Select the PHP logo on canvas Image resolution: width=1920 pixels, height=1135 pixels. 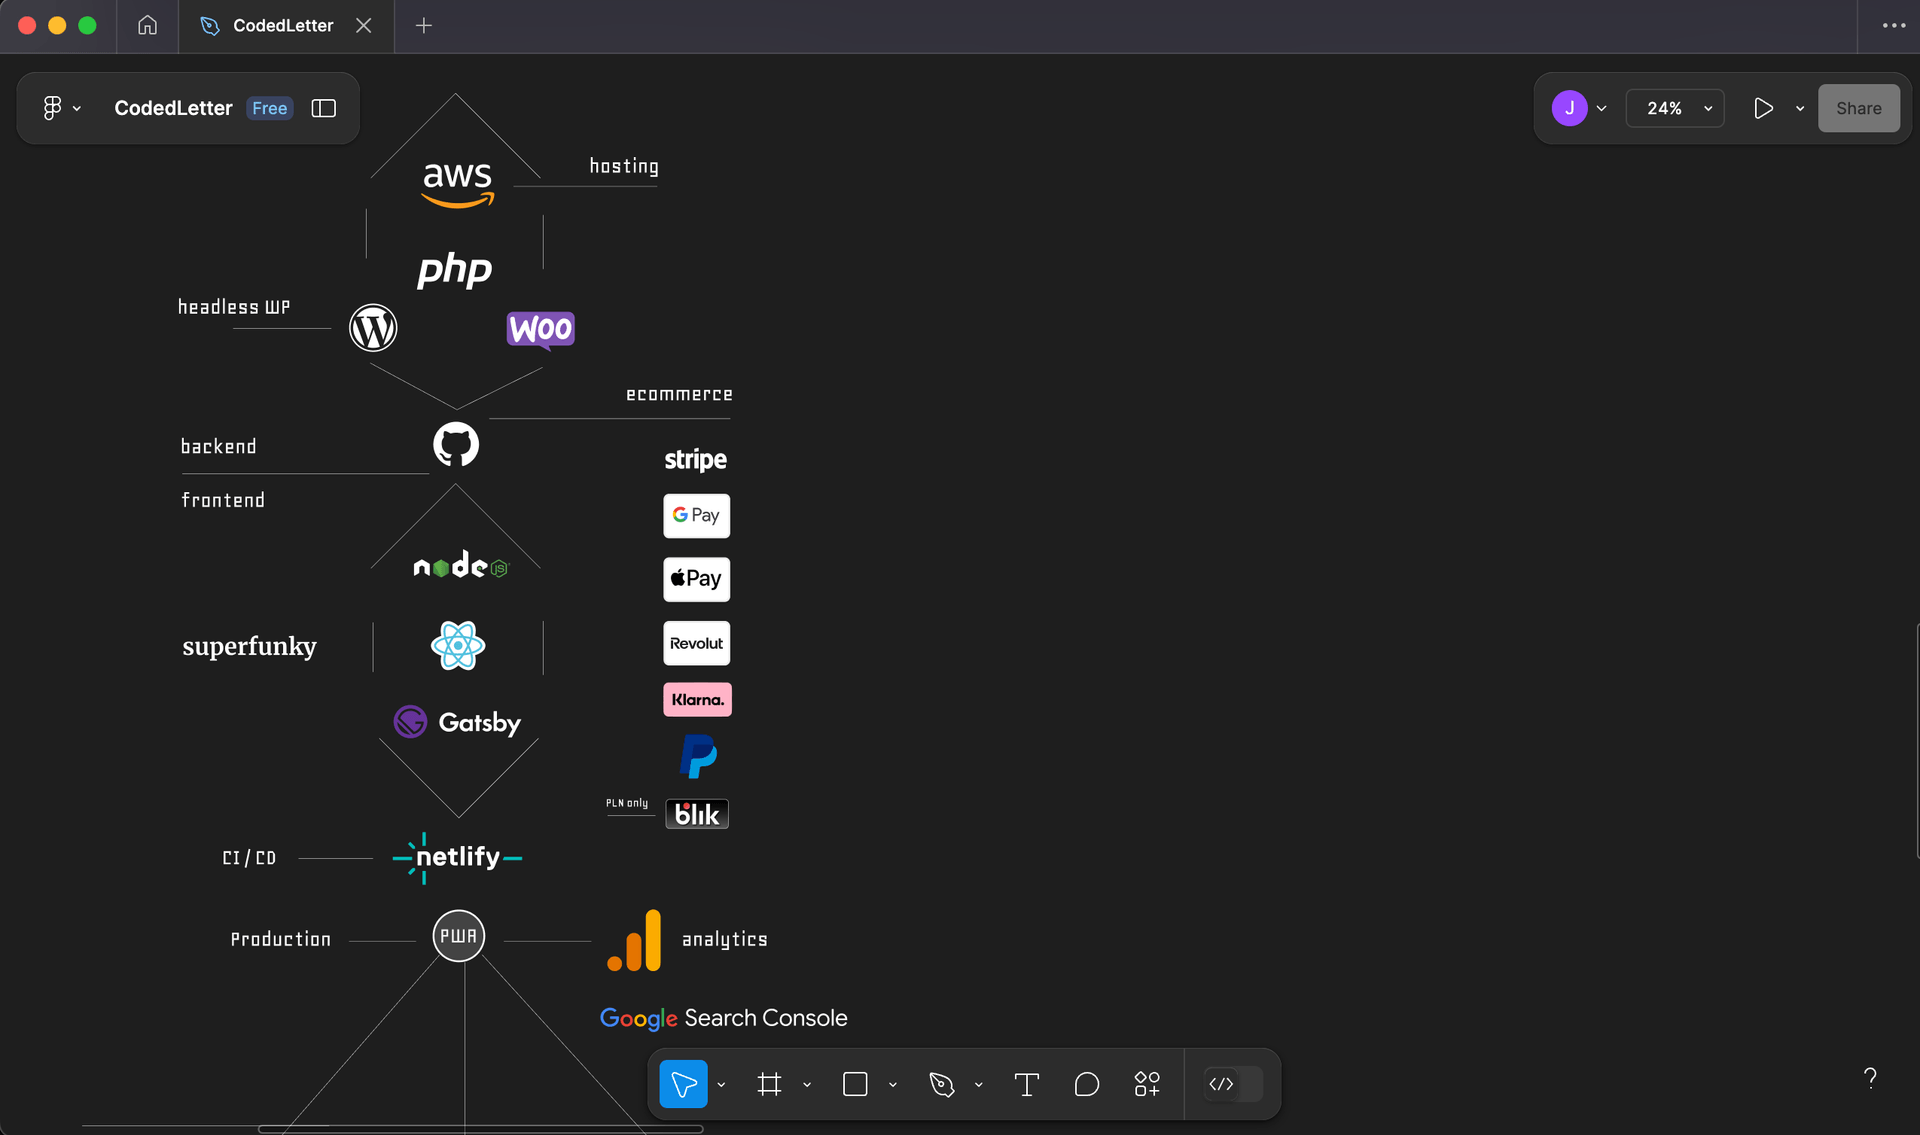[x=455, y=269]
